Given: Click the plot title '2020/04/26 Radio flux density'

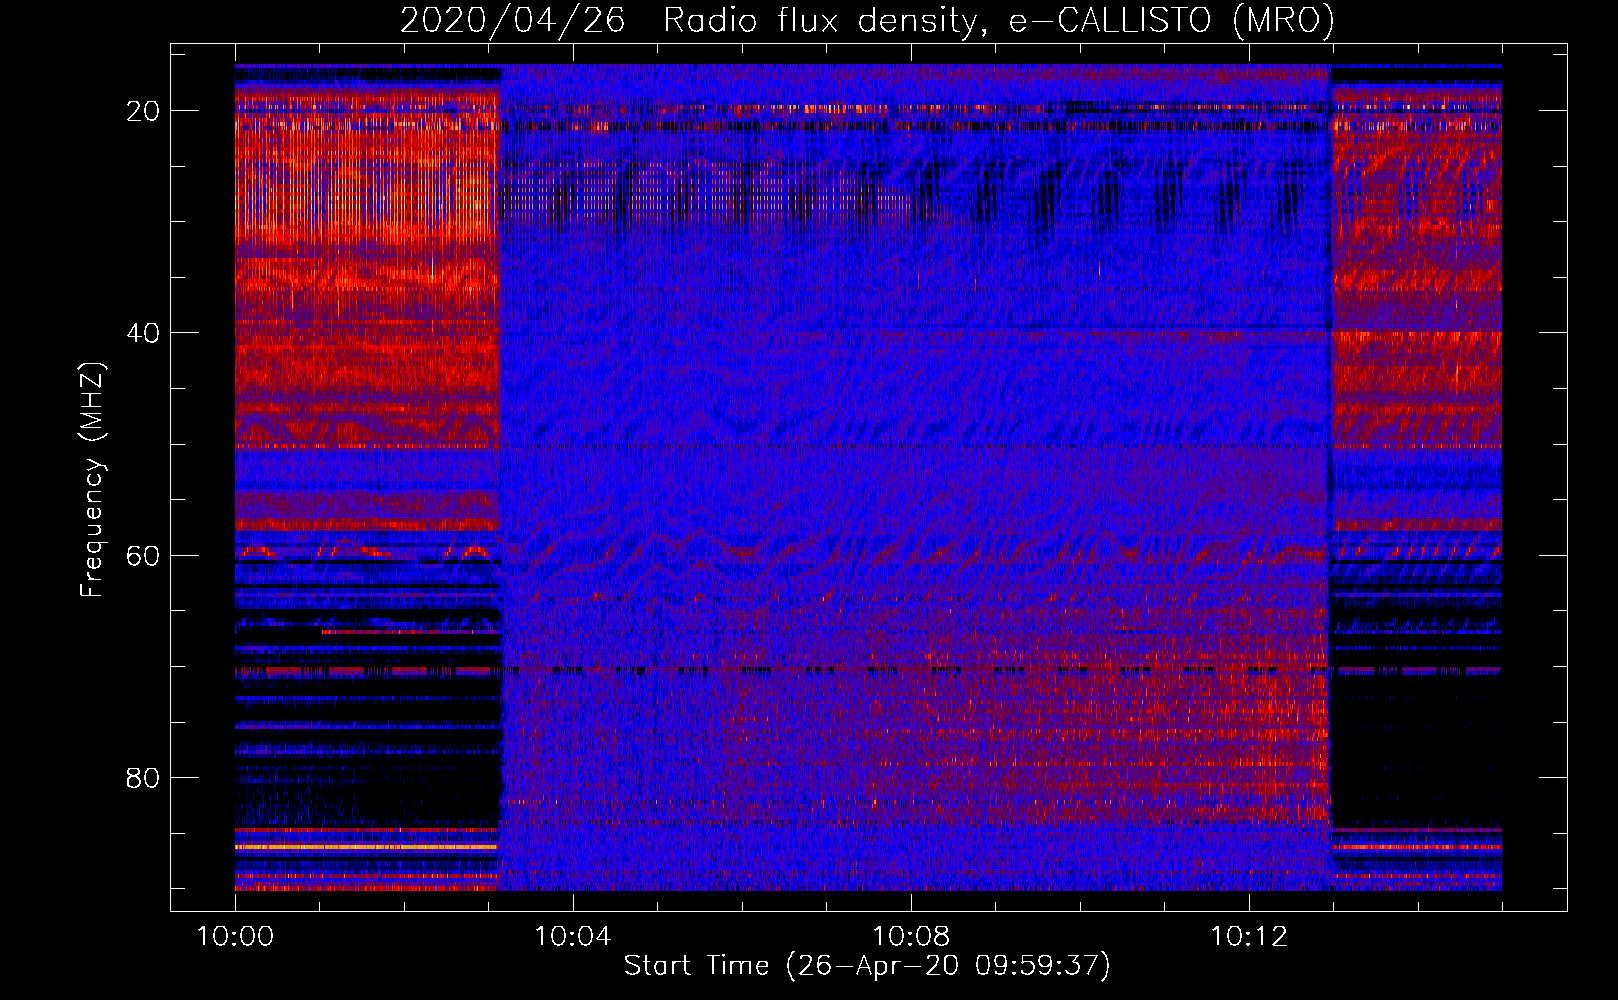Looking at the screenshot, I should 867,20.
